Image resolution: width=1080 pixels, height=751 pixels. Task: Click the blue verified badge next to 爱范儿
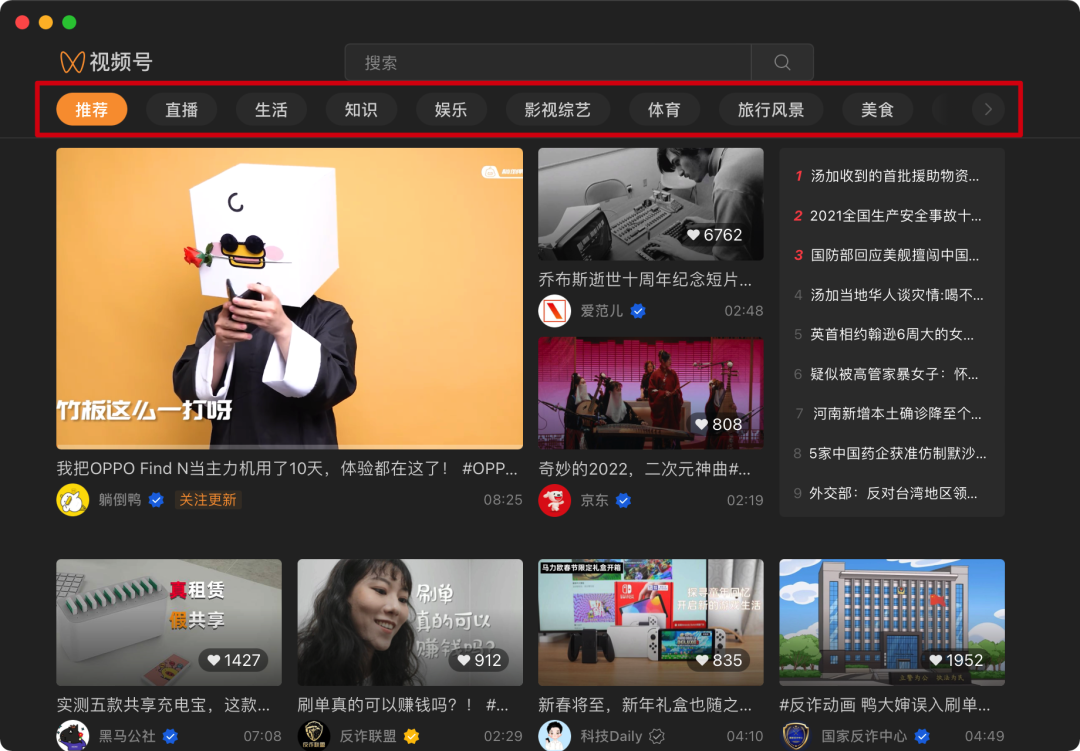click(x=636, y=310)
